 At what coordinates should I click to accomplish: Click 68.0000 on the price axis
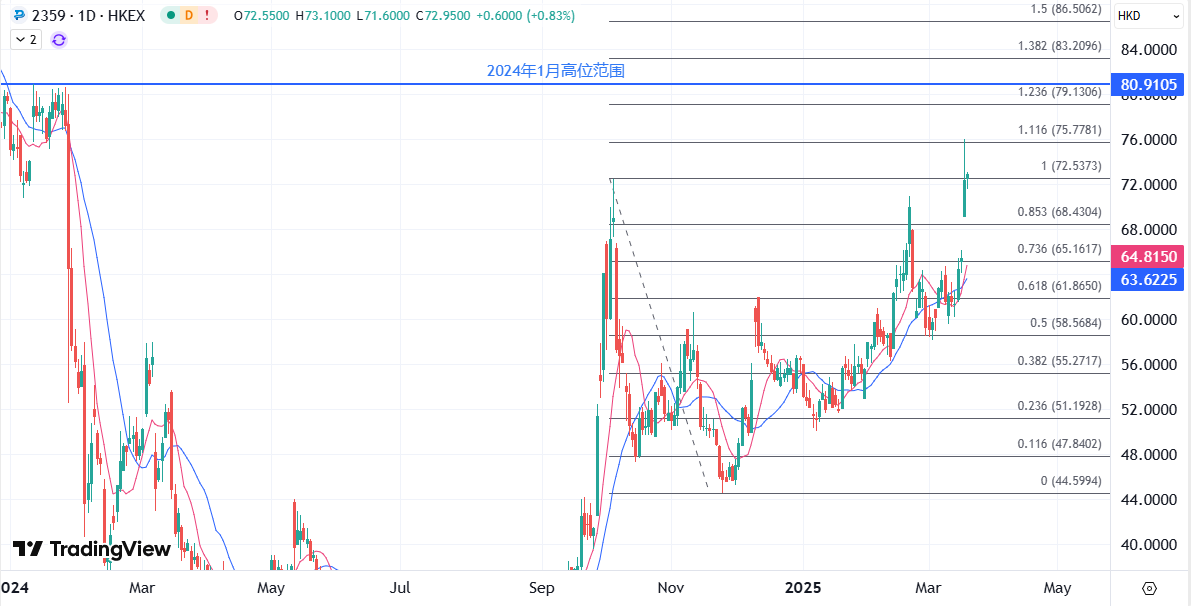tap(1150, 230)
